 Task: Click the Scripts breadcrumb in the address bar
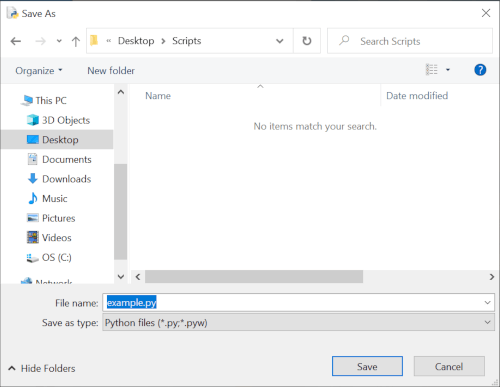[187, 41]
